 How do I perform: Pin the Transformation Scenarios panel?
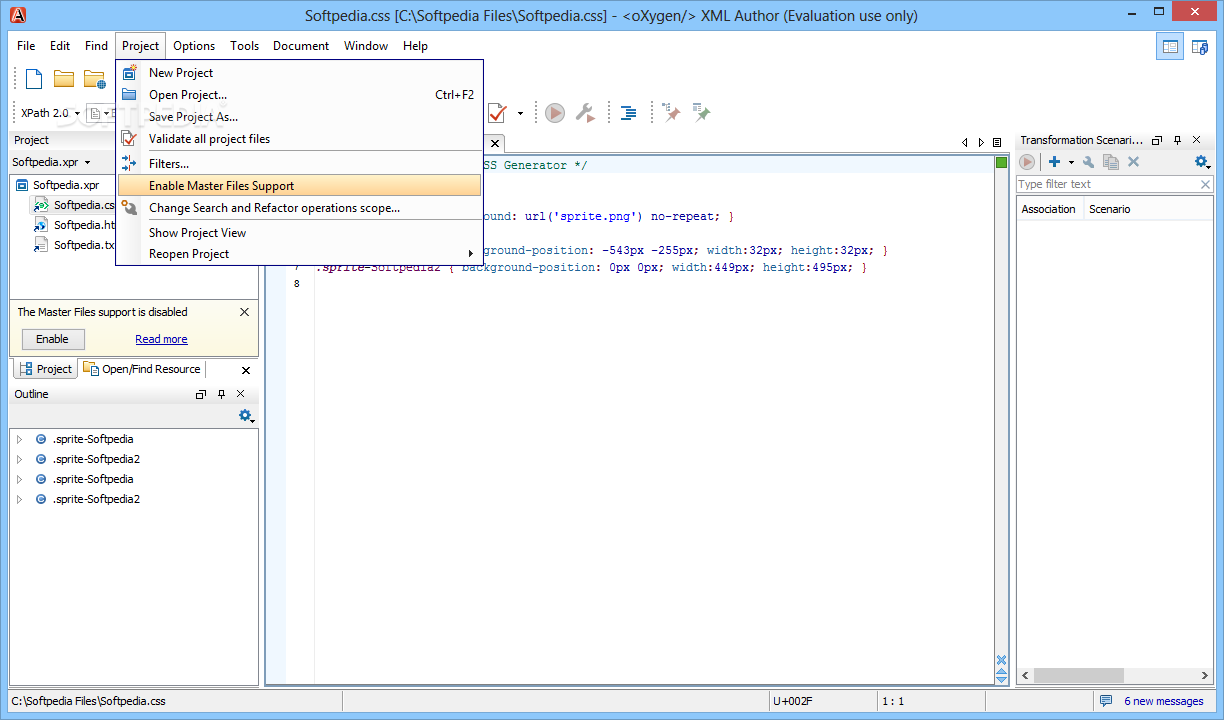[x=1177, y=141]
